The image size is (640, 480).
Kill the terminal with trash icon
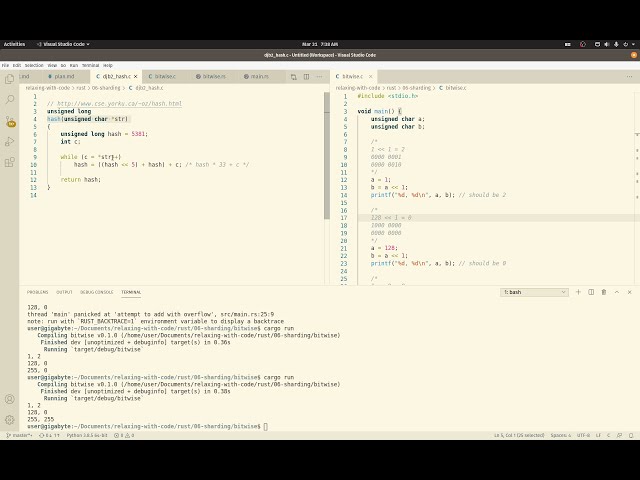pos(604,292)
